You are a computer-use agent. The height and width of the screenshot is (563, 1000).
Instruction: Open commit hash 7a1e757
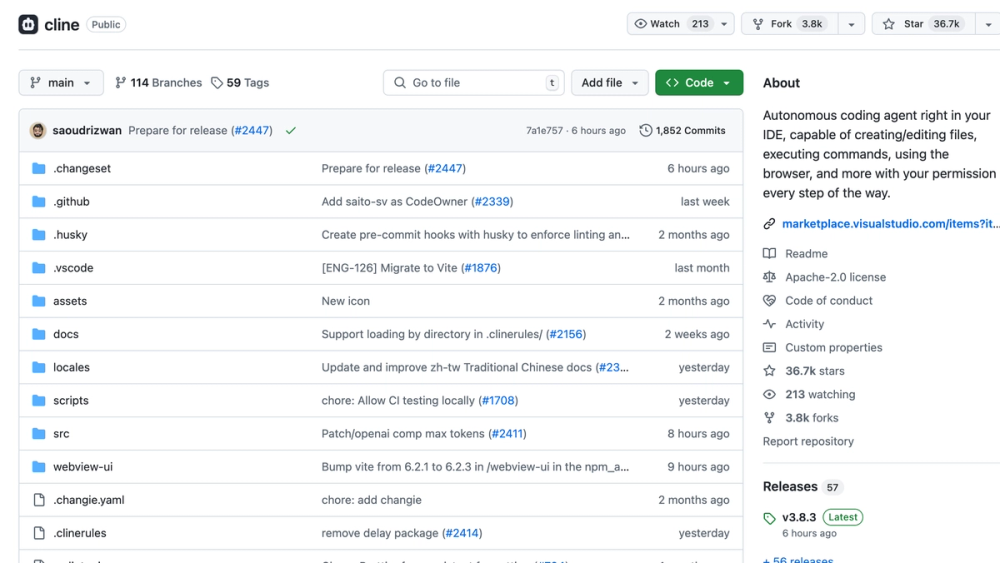point(544,131)
